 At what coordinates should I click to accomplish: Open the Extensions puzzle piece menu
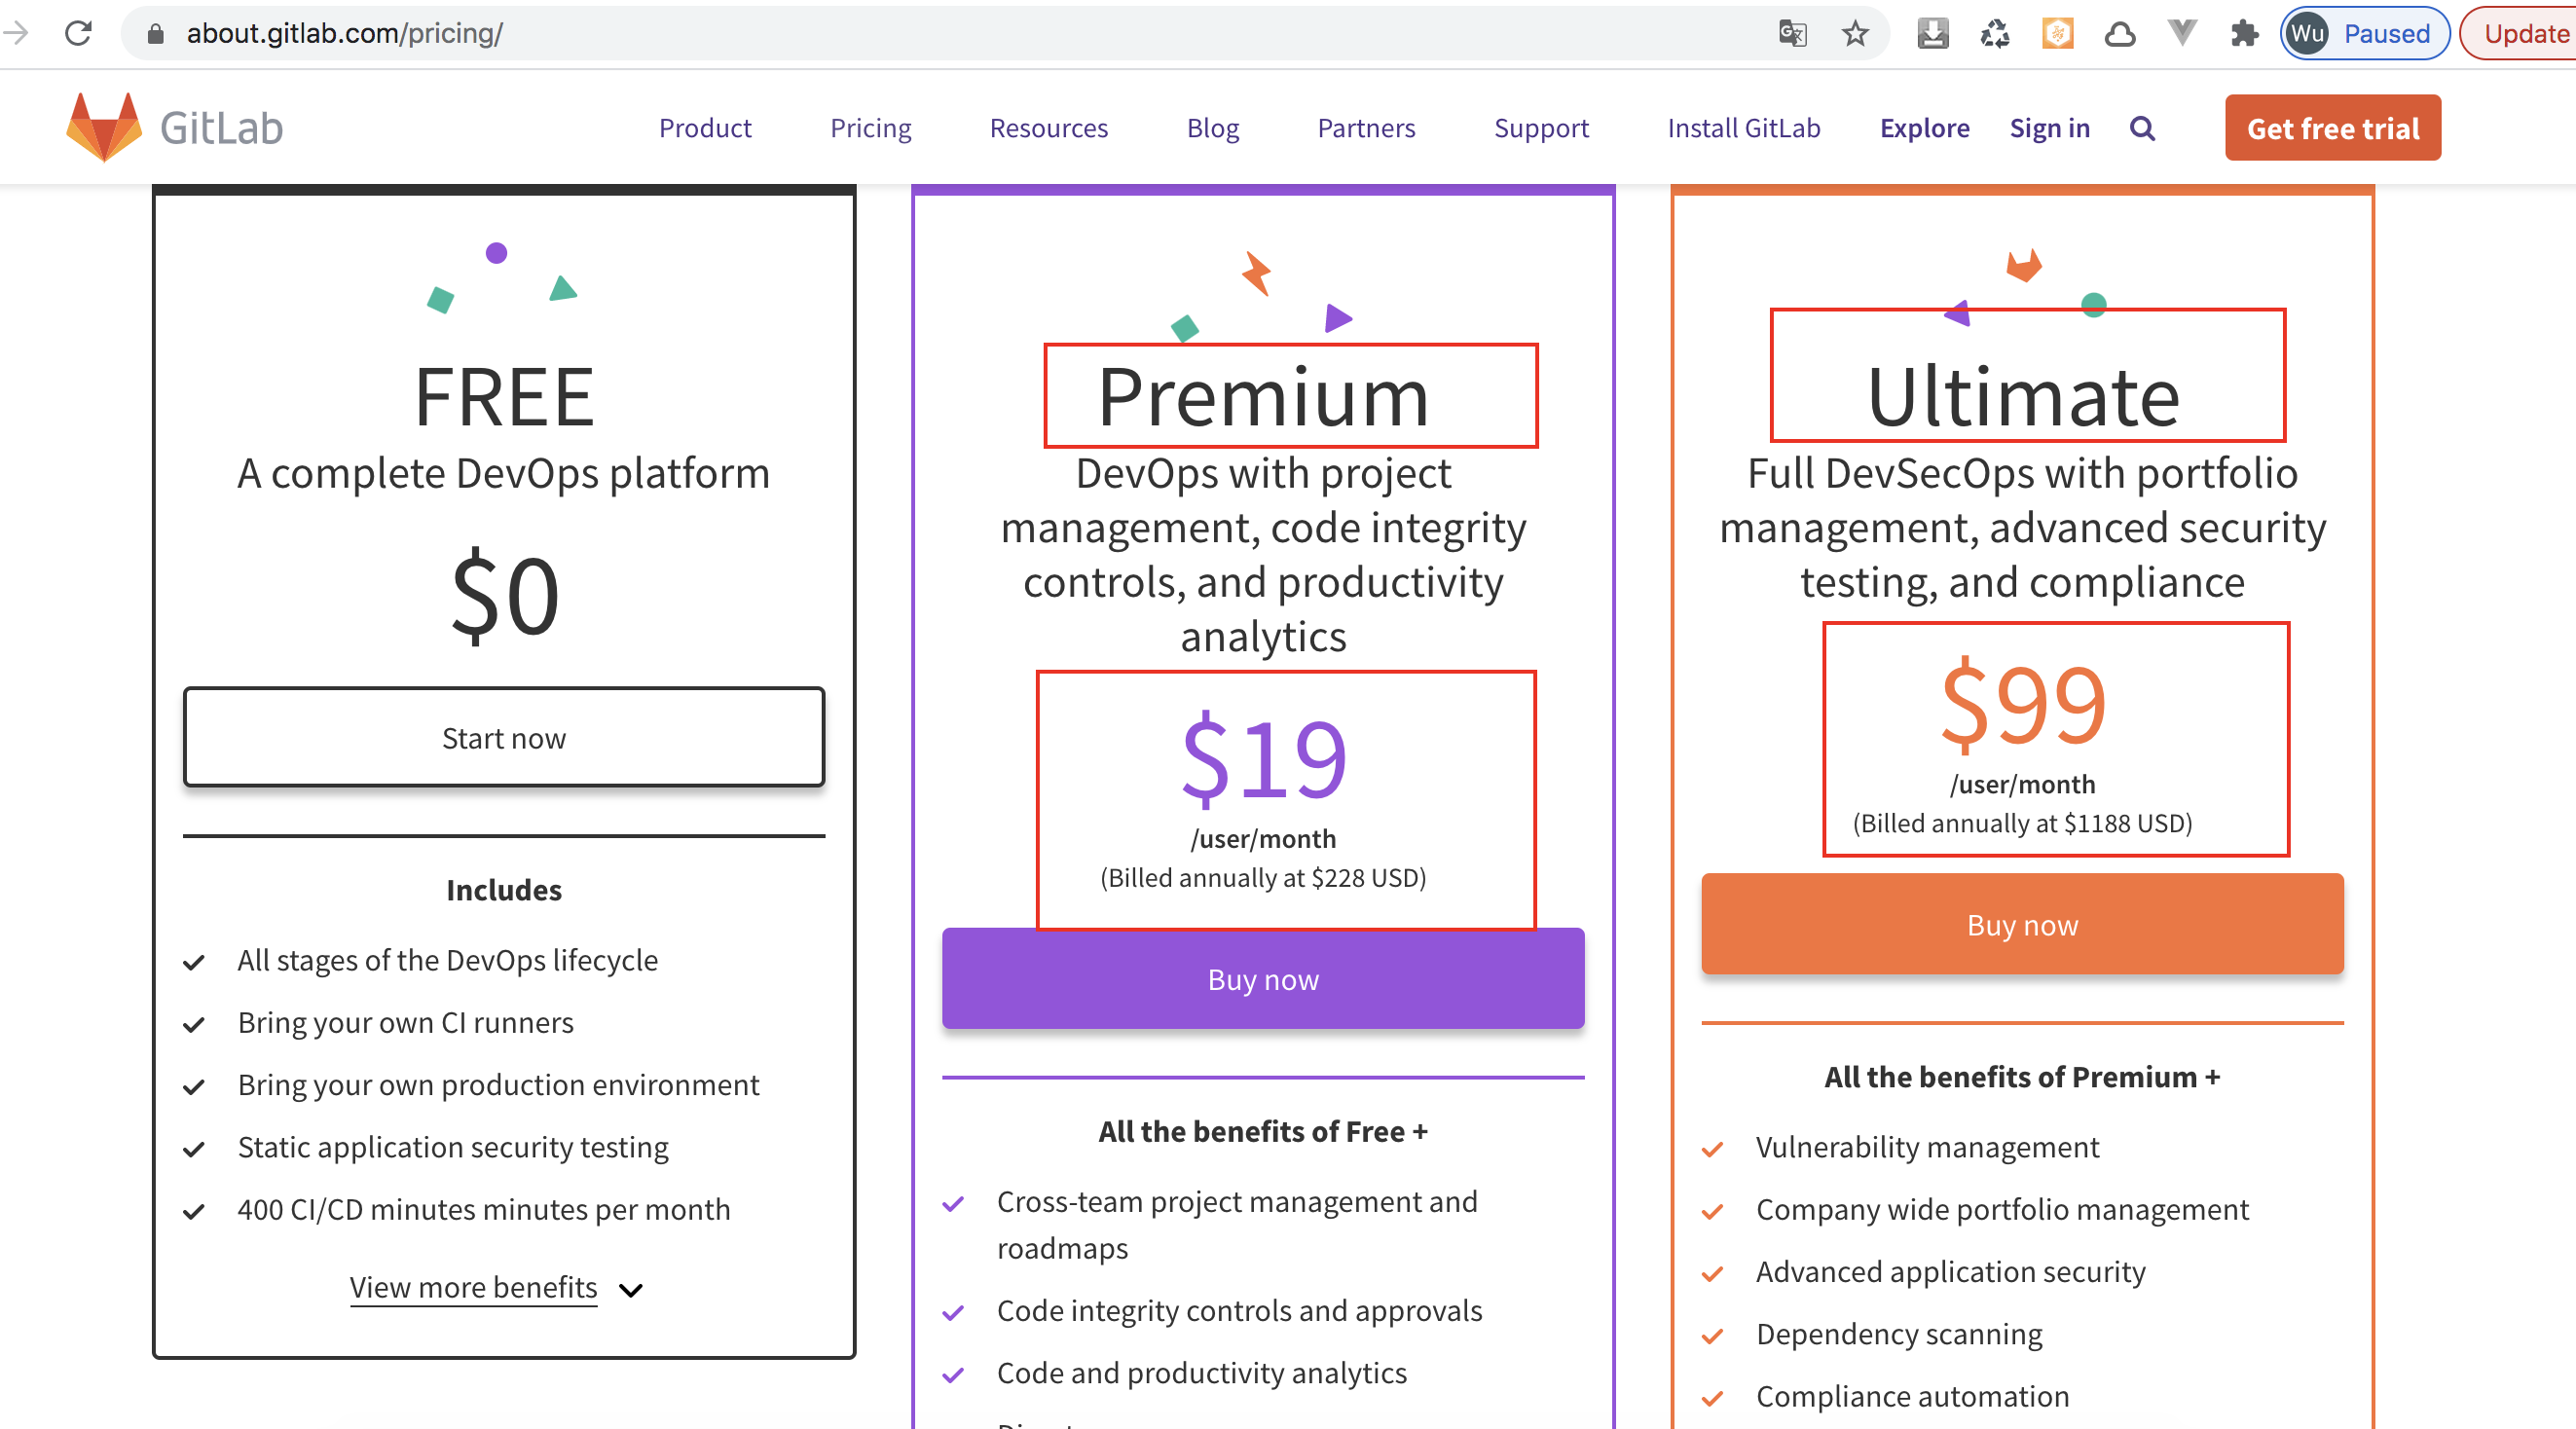point(2244,33)
